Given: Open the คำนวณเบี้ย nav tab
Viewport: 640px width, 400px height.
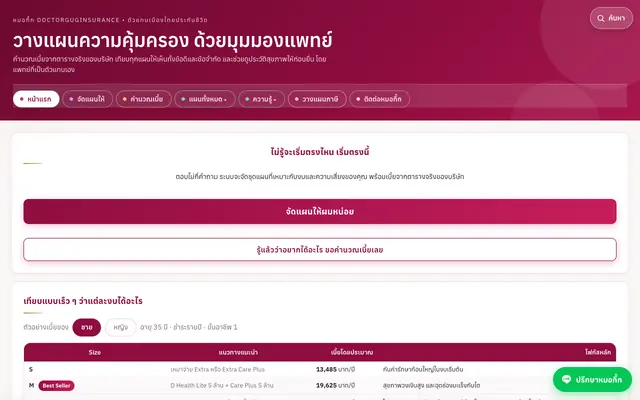Looking at the screenshot, I should click(x=143, y=99).
